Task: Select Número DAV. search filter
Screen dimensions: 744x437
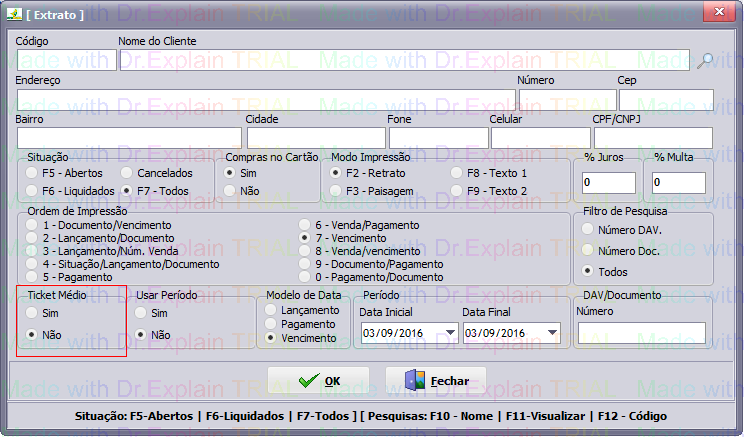Action: tap(587, 230)
